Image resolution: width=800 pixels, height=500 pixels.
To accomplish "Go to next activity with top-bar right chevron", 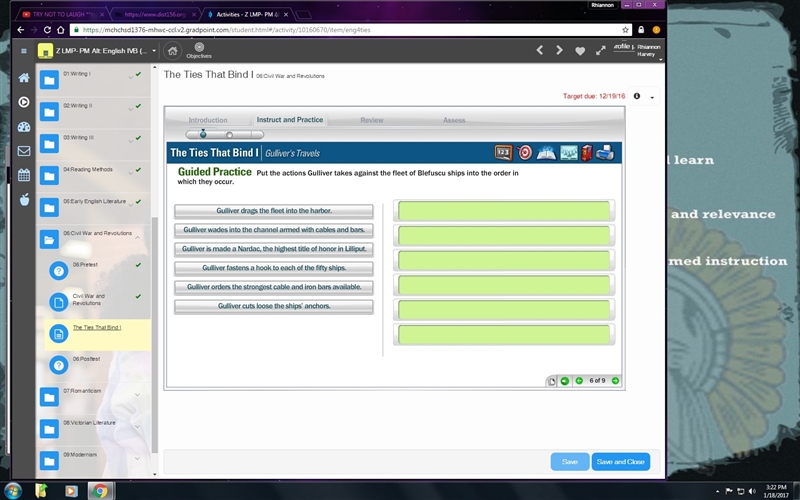I will 559,50.
